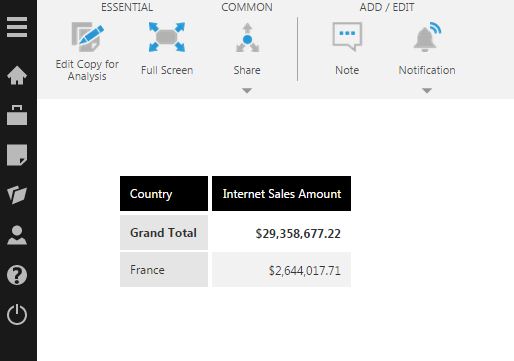Image resolution: width=514 pixels, height=361 pixels.
Task: Open the Help question mark icon
Action: (17, 275)
